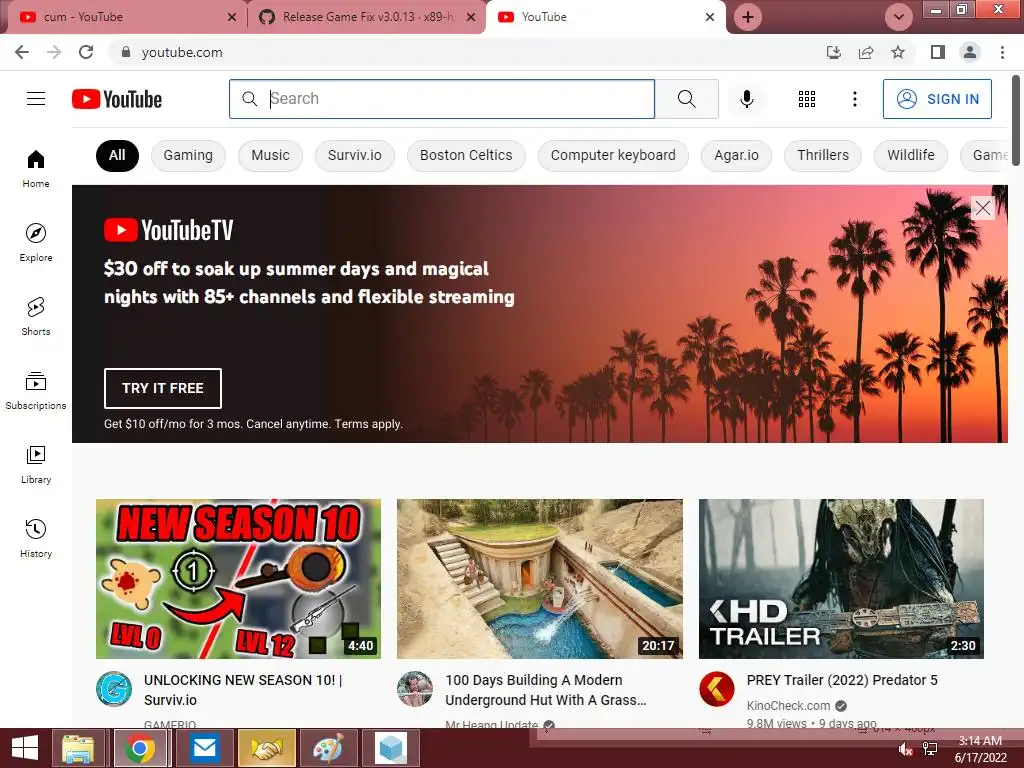Click the search magnifier button
The height and width of the screenshot is (768, 1024).
686,99
